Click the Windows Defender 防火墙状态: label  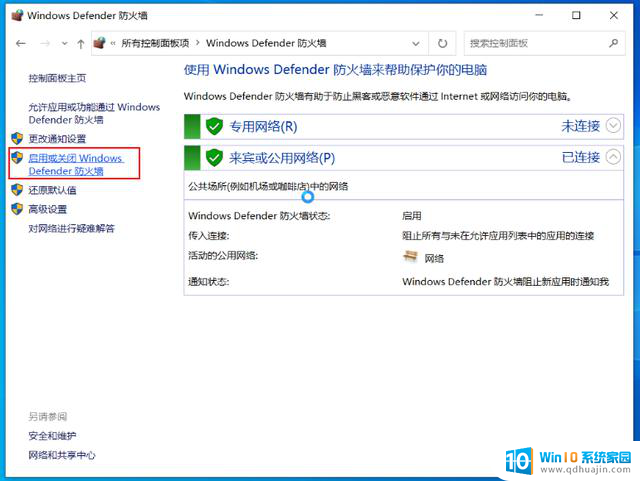click(259, 216)
